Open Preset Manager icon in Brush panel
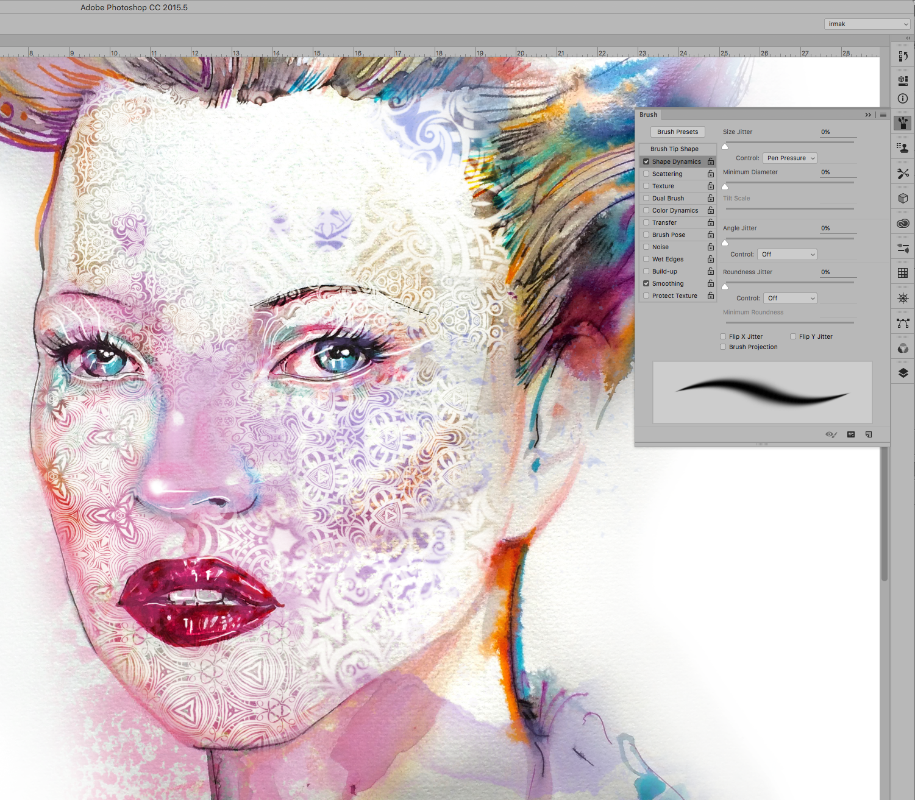This screenshot has height=800, width=915. pos(851,434)
